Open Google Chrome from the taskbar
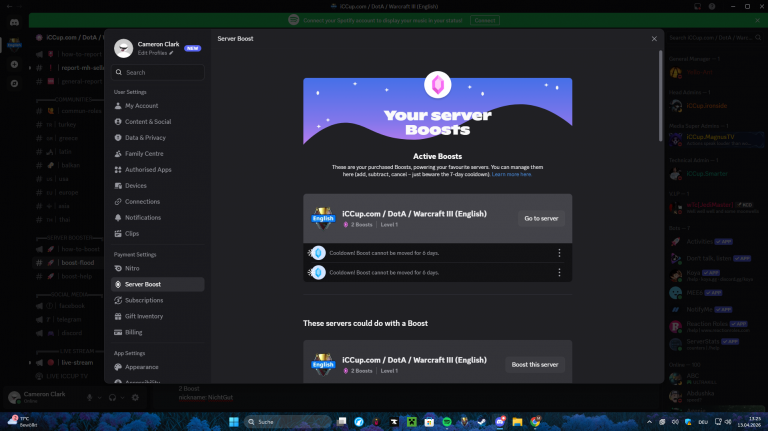This screenshot has width=768, height=431. [535, 422]
